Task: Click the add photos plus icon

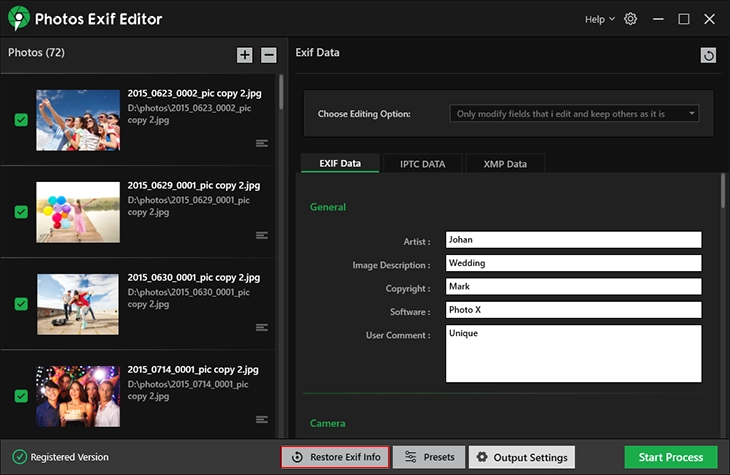Action: click(245, 55)
